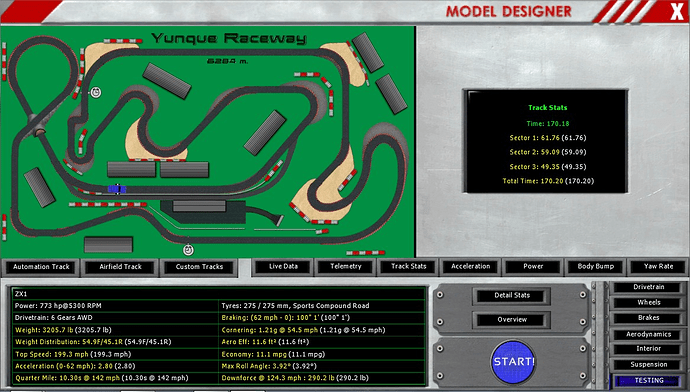Image resolution: width=690 pixels, height=392 pixels.
Task: Open Custom Tracks list
Action: [x=199, y=267]
